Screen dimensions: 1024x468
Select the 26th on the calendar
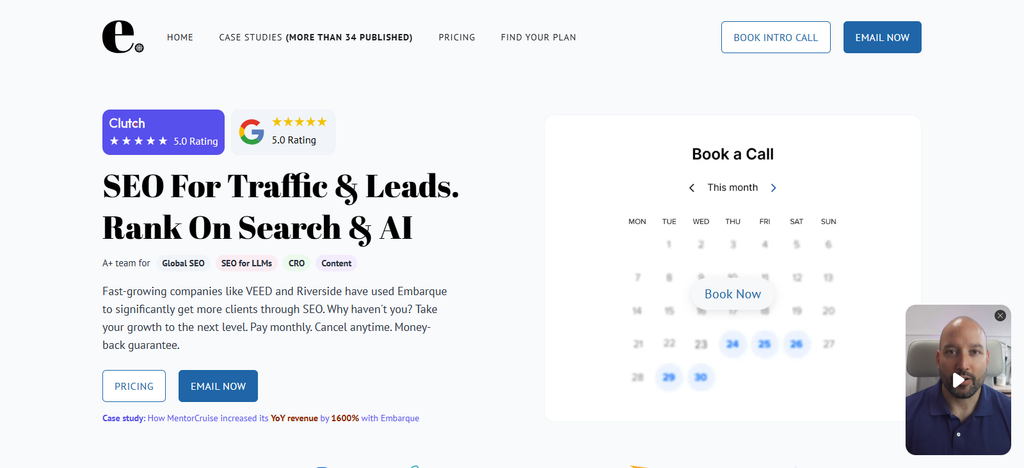[796, 344]
